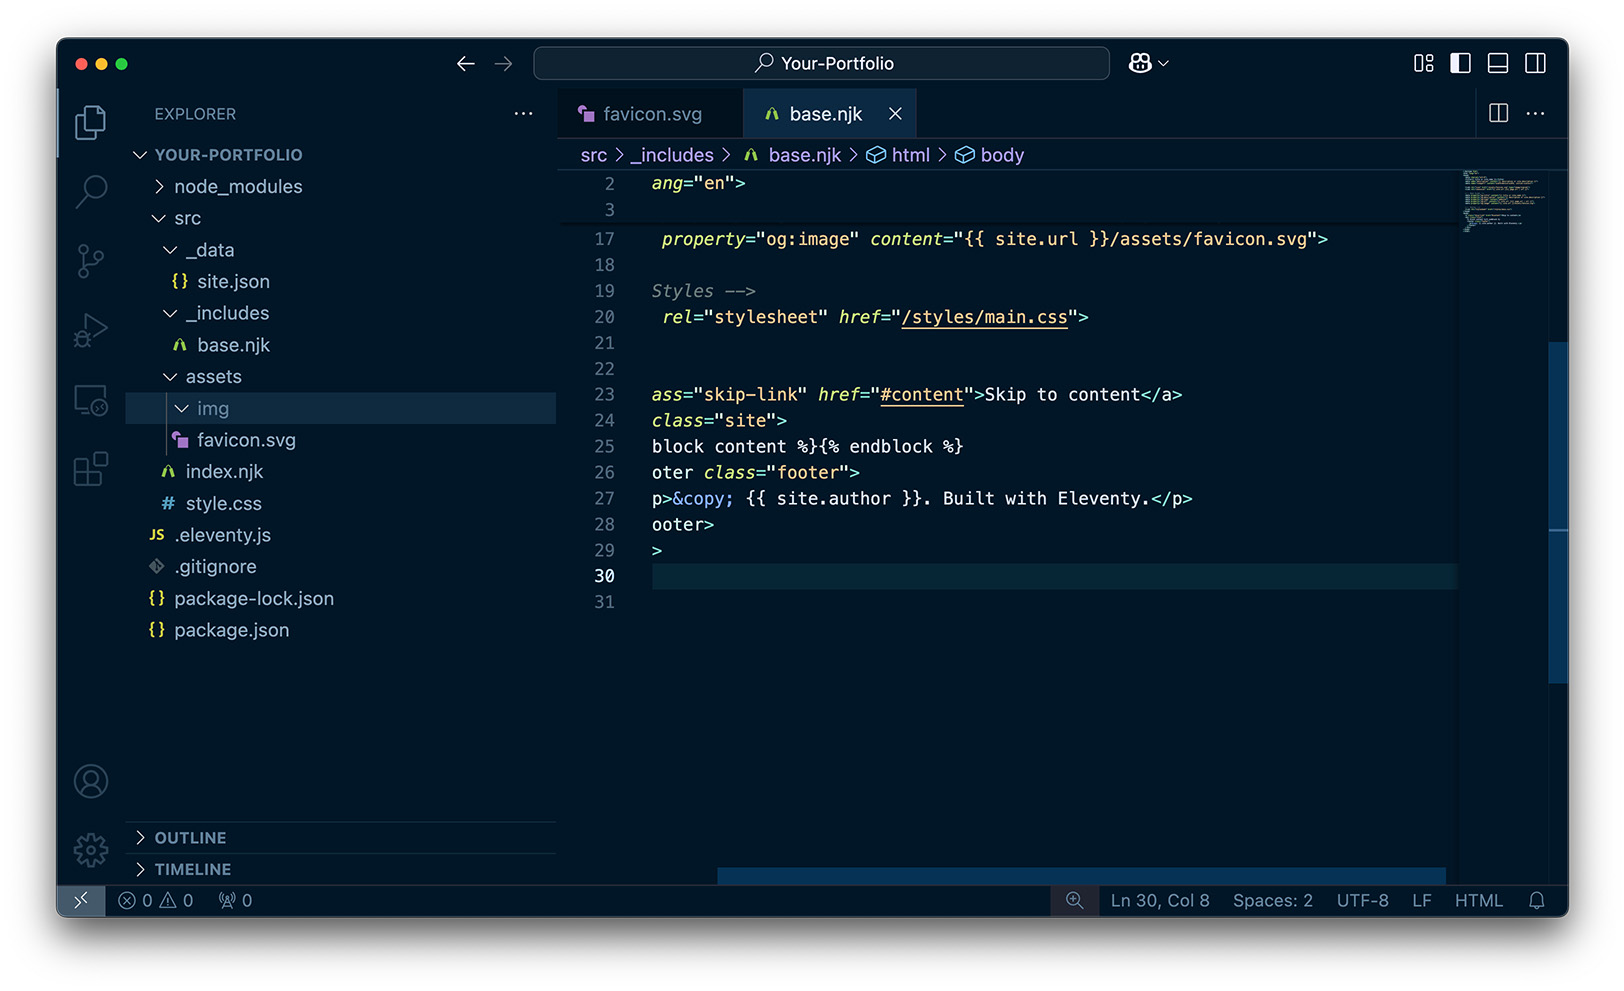Click the Customize Layout icon
Screen dimensions: 1624x991
coord(1424,63)
